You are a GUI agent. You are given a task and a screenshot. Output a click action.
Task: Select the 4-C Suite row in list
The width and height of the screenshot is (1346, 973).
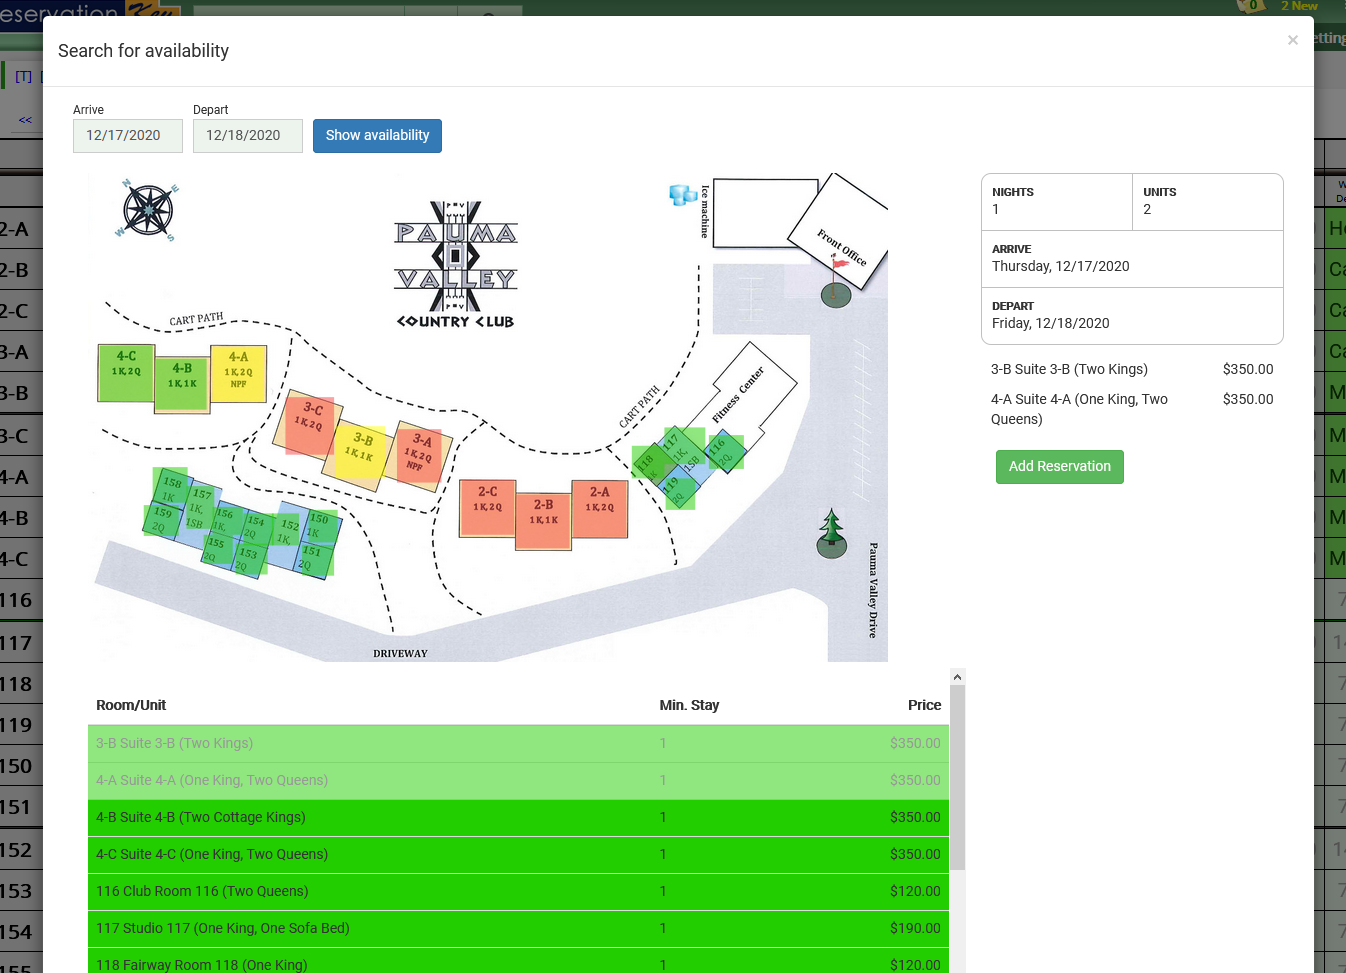tap(518, 855)
